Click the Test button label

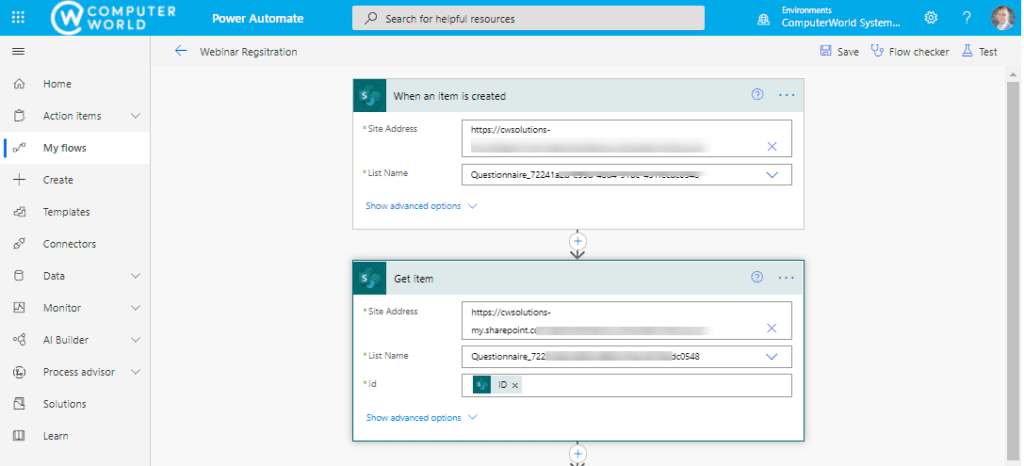pyautogui.click(x=988, y=52)
